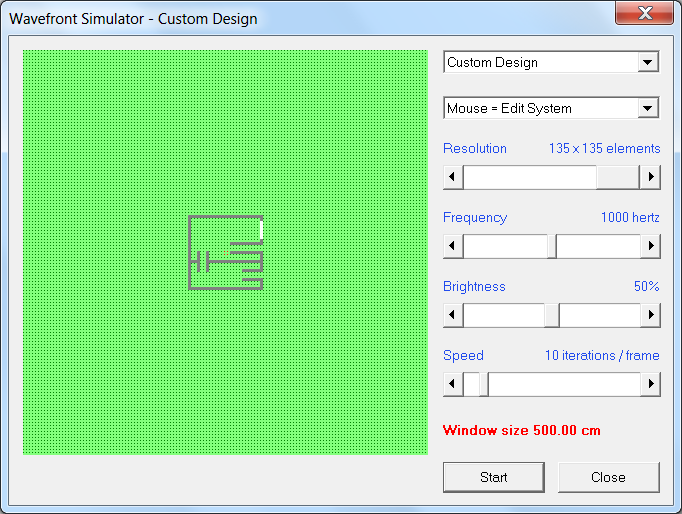This screenshot has width=682, height=514.
Task: Increase Frequency with the right arrow
Action: [x=650, y=246]
